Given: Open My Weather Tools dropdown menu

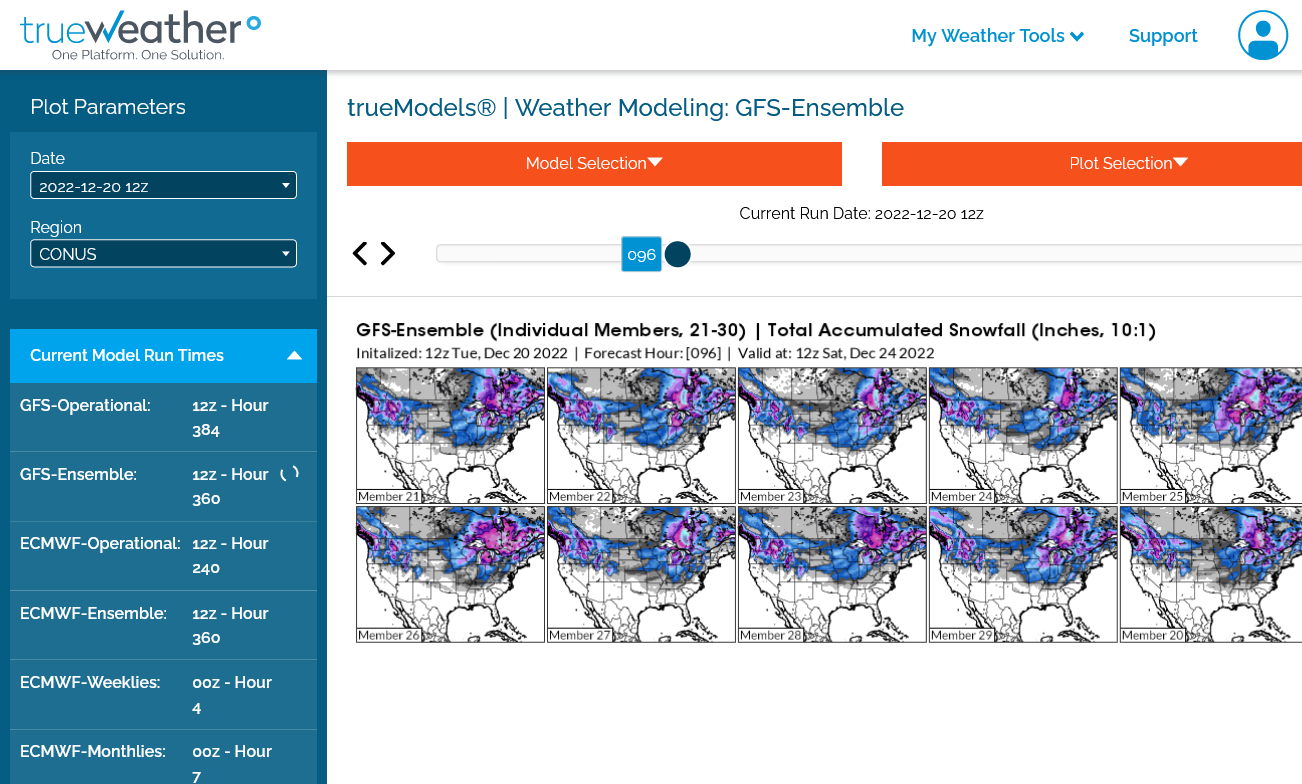Looking at the screenshot, I should [997, 36].
